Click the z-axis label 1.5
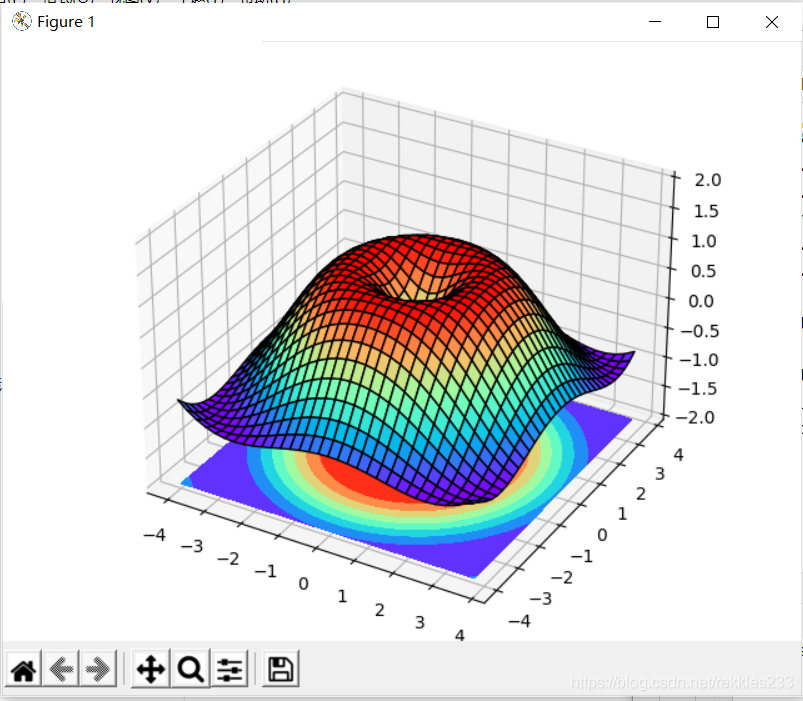This screenshot has height=701, width=803. [706, 211]
